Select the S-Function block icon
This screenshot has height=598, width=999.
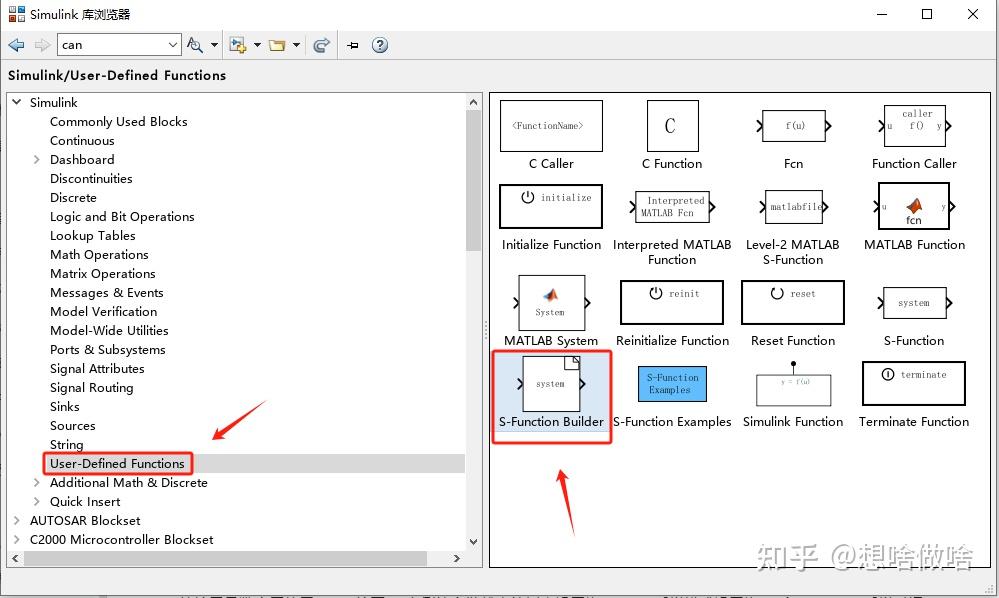[x=914, y=303]
